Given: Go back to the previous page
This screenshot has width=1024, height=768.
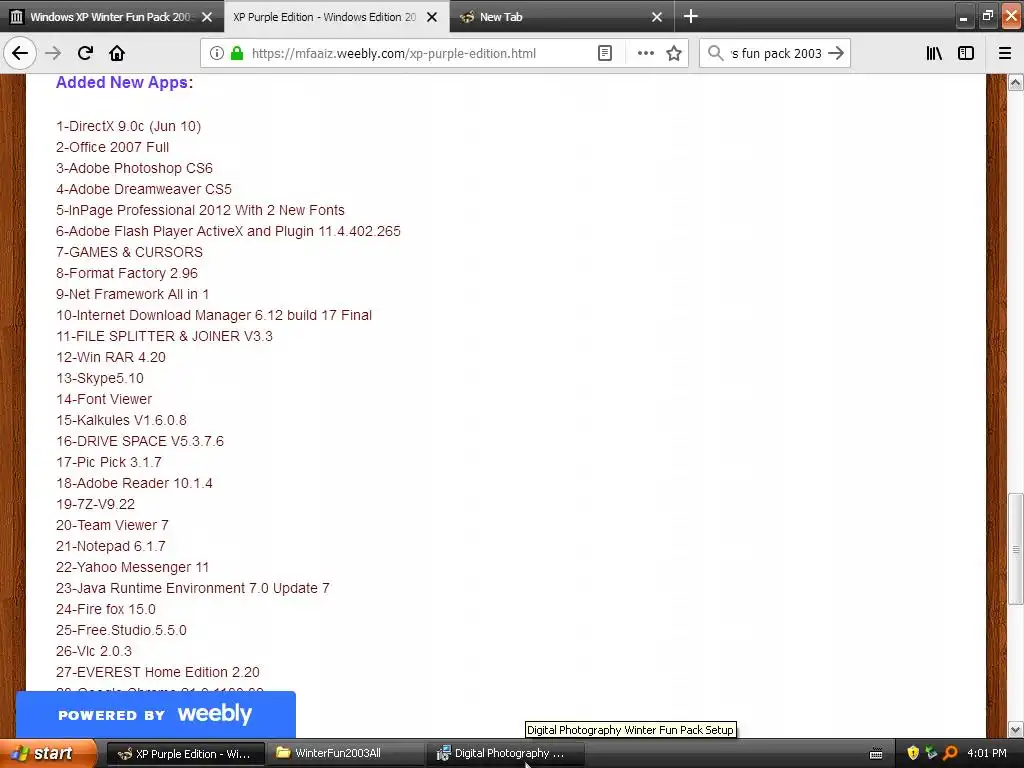Looking at the screenshot, I should (x=20, y=54).
